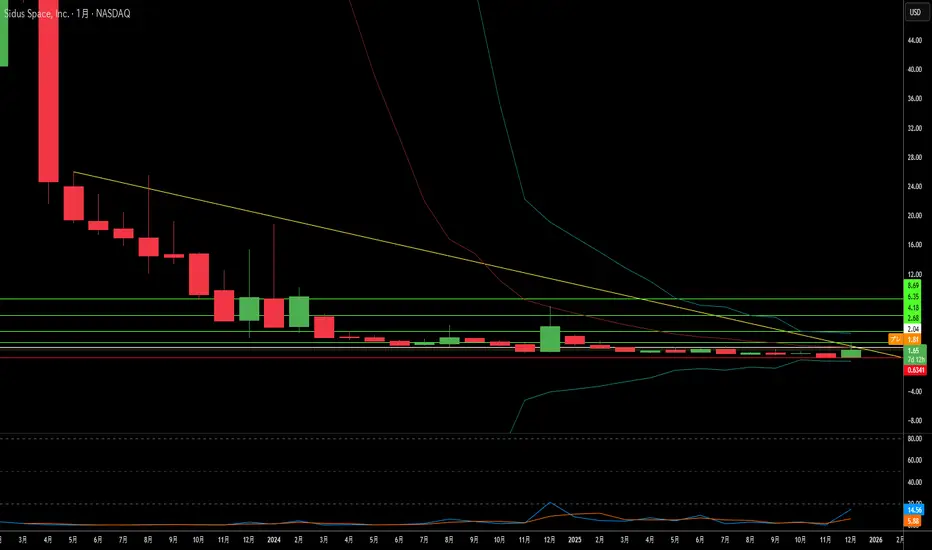
Task: Select the blue line in indicator pane
Action: [549, 504]
